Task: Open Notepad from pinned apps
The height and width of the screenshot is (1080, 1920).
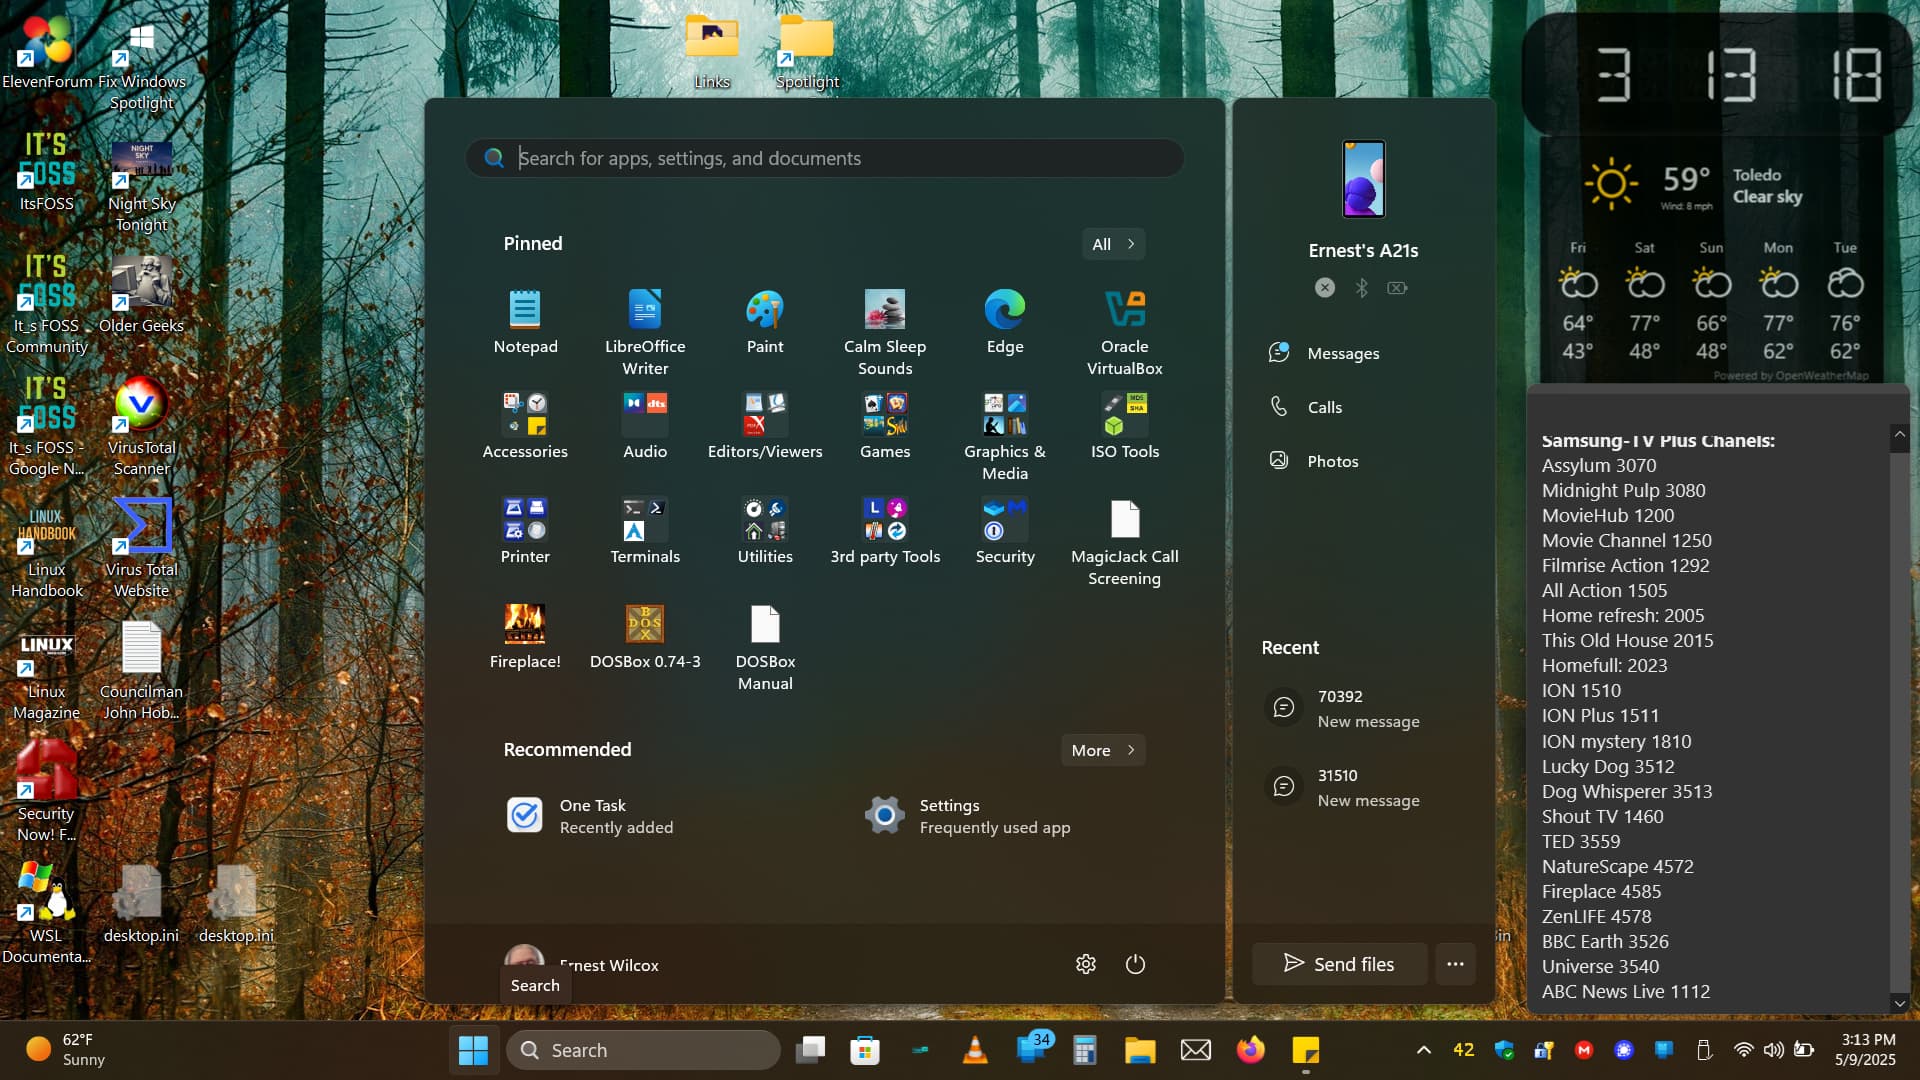Action: [x=525, y=322]
